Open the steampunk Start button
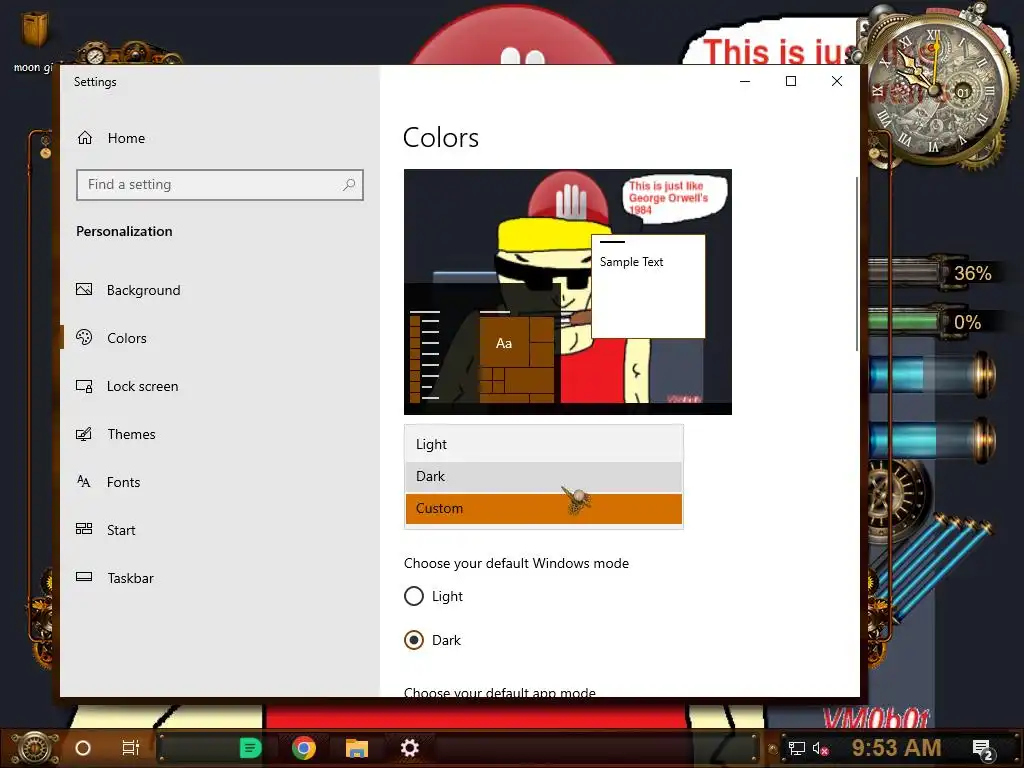 (35, 748)
